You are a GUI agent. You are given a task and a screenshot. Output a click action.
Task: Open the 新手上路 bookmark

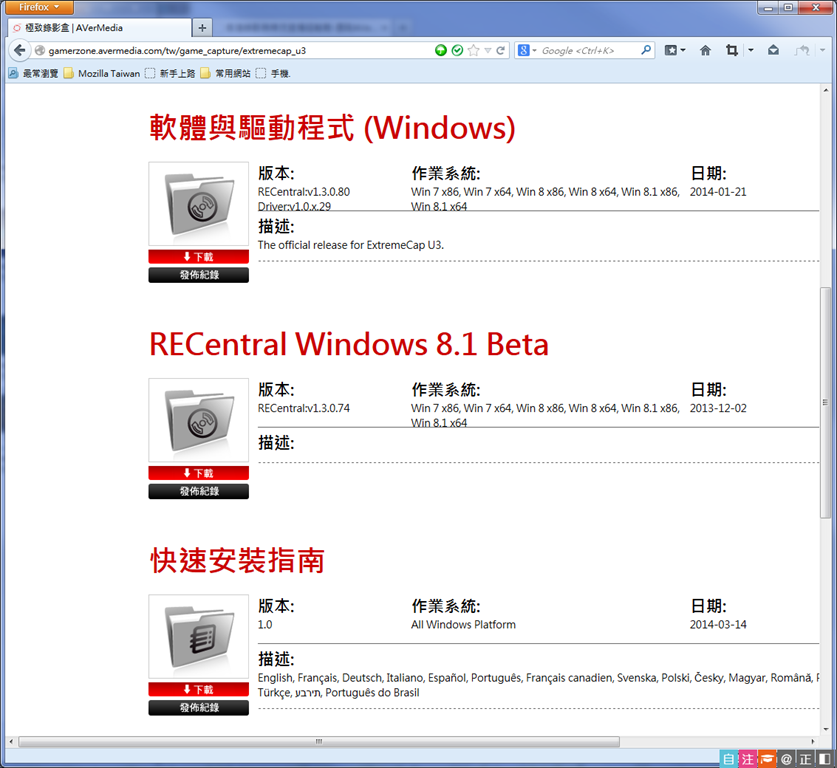click(x=170, y=73)
